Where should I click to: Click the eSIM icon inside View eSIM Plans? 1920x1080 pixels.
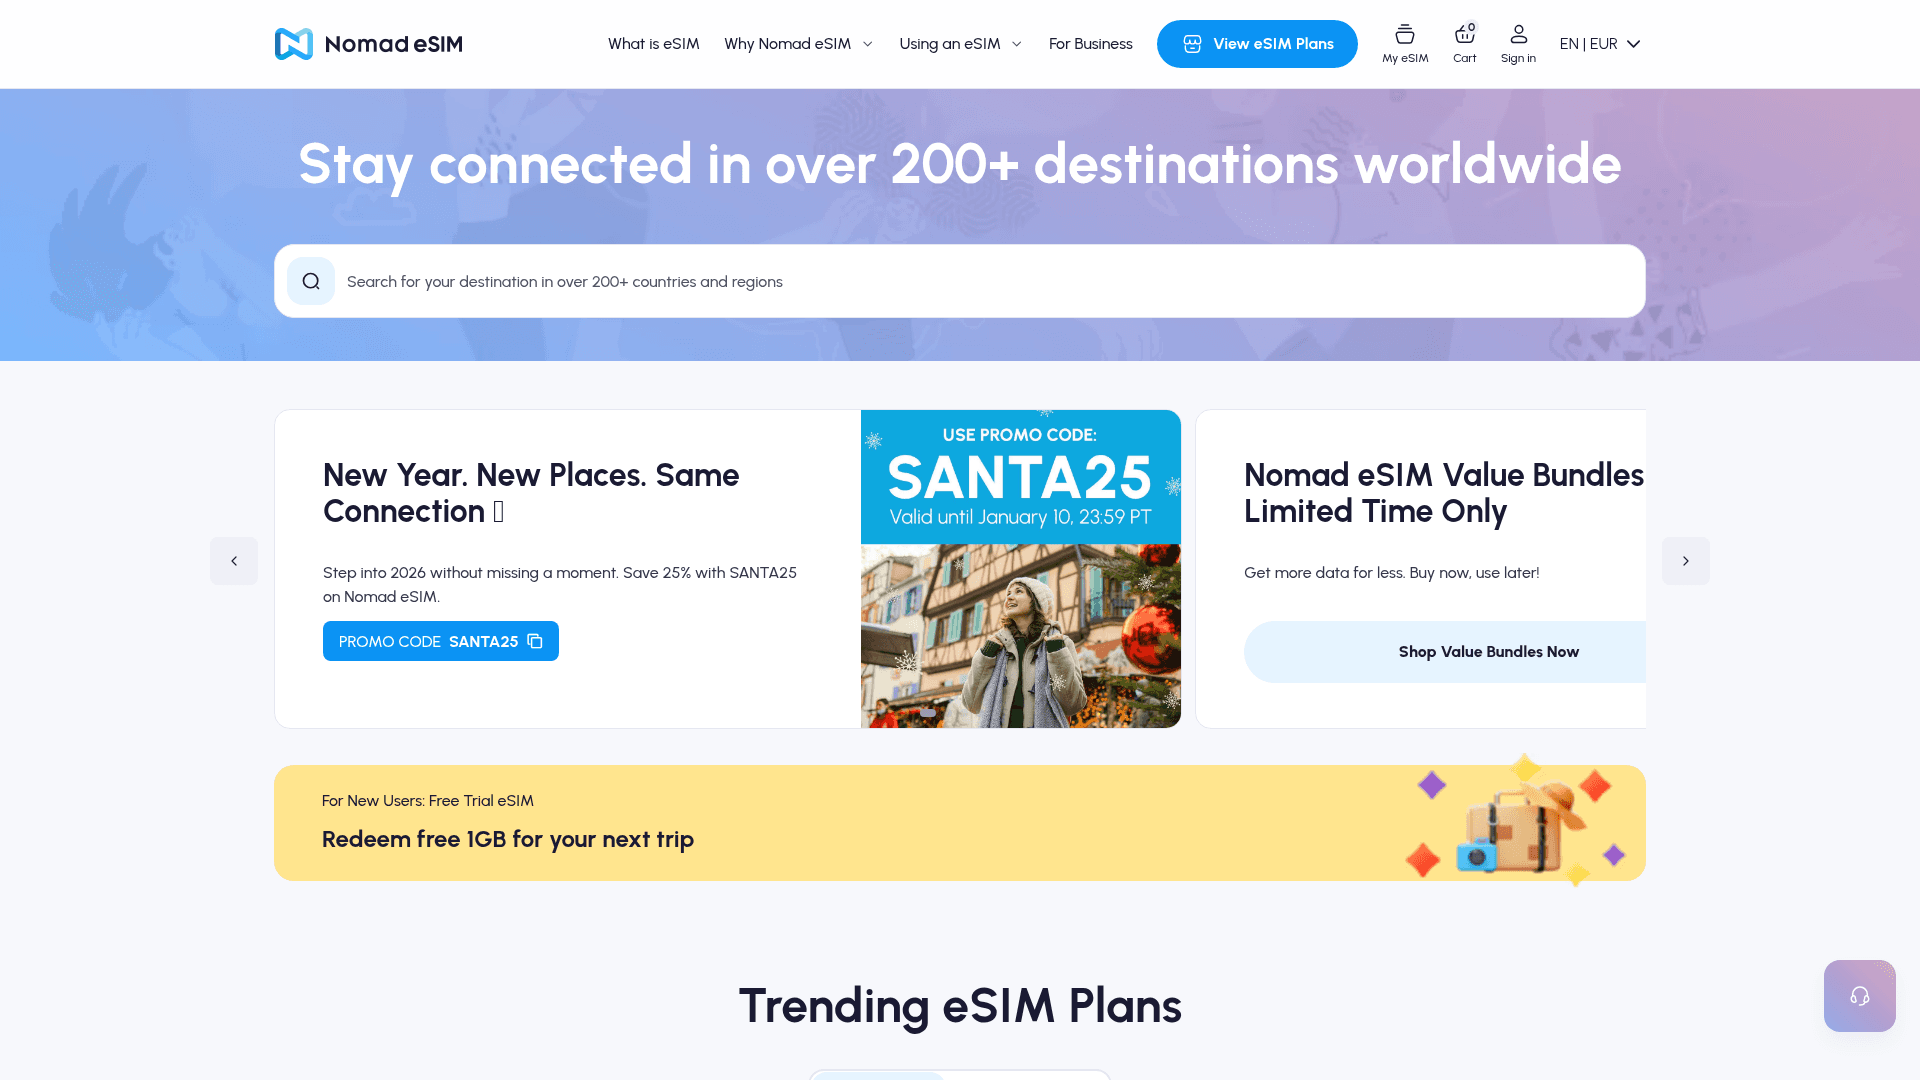[1191, 43]
